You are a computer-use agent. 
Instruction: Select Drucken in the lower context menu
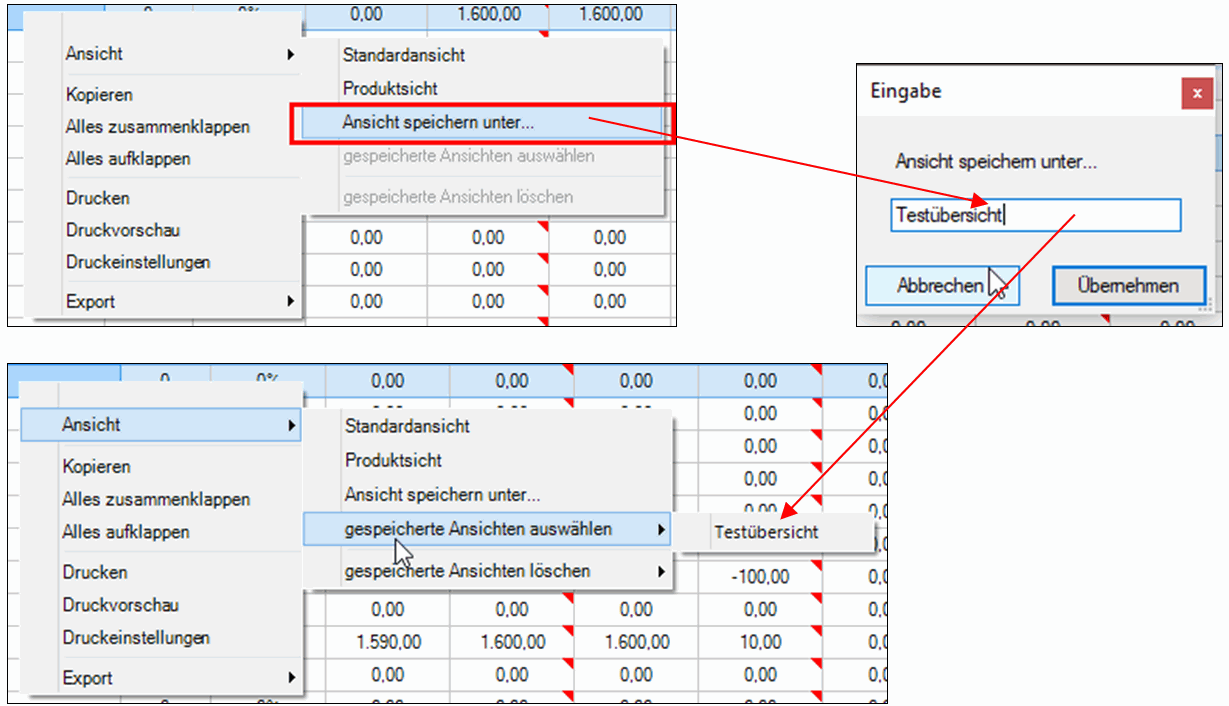point(95,572)
